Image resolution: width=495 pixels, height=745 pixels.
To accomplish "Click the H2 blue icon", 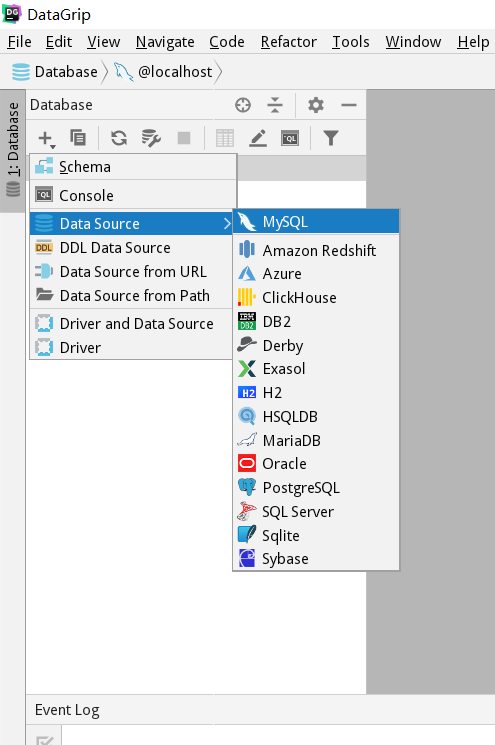I will [247, 393].
